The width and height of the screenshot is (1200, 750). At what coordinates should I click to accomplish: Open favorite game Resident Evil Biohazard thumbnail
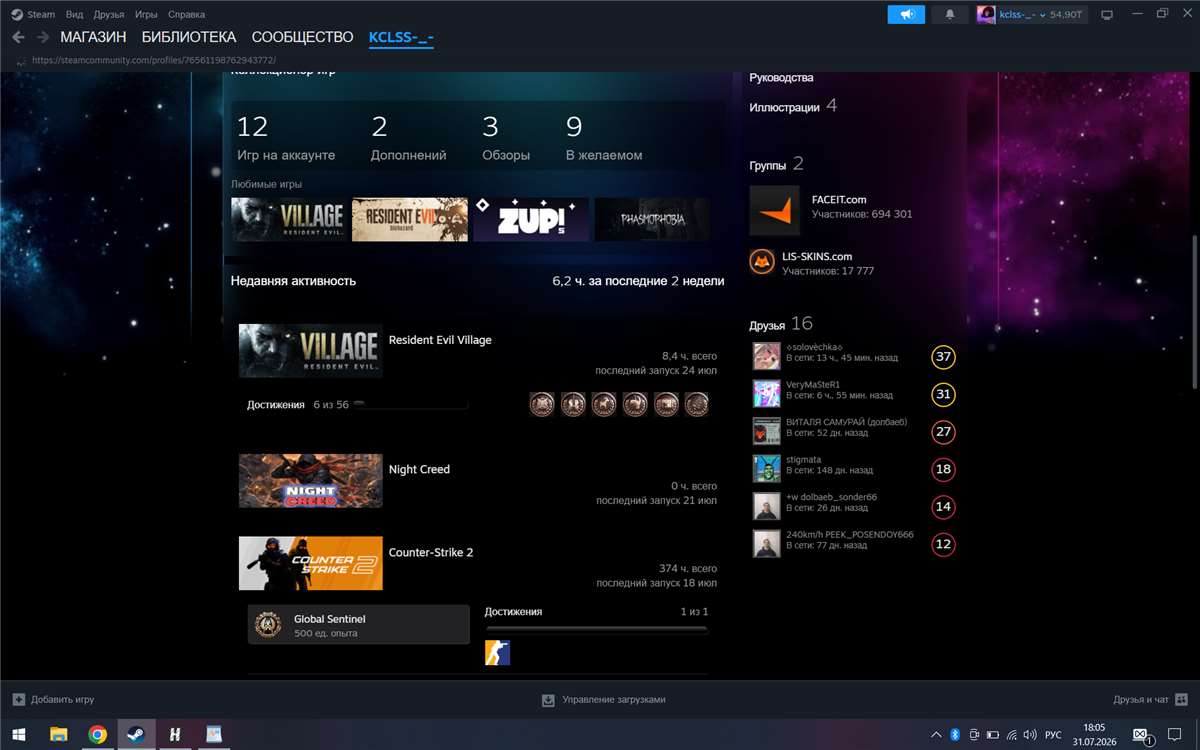coord(410,219)
